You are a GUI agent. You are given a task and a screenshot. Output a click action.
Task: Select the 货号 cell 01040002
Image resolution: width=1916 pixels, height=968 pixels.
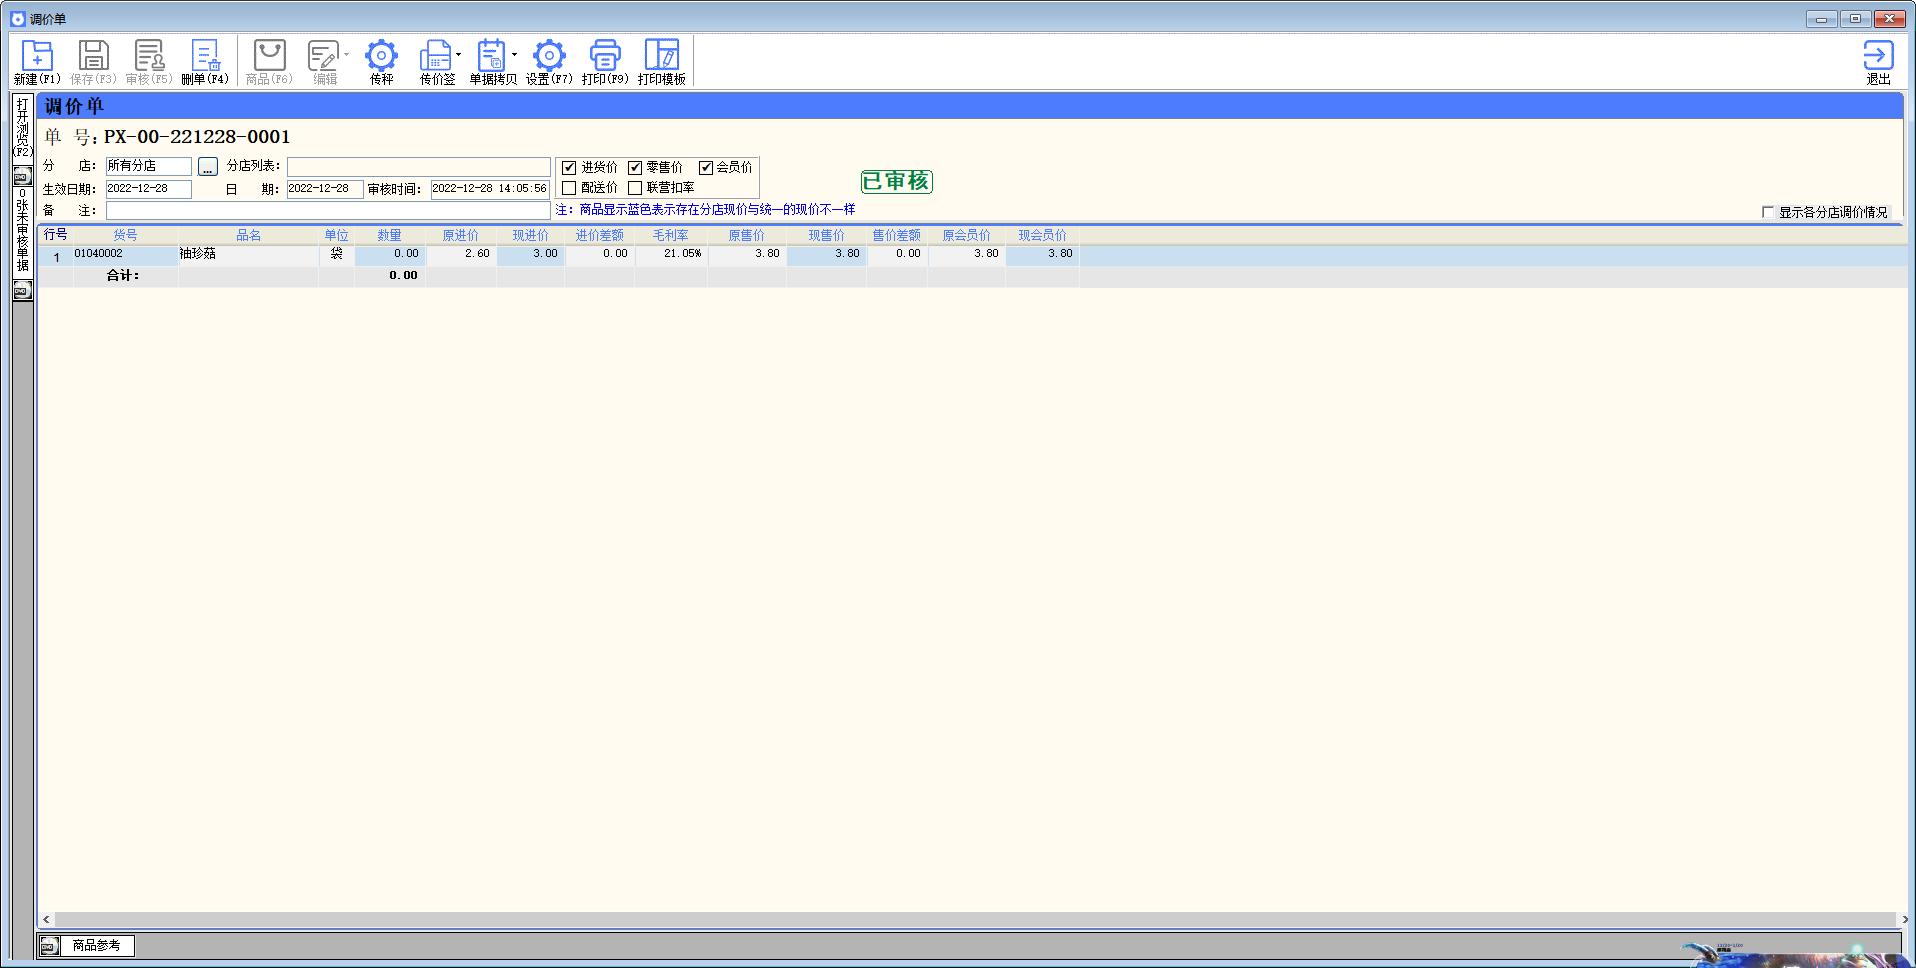click(125, 254)
